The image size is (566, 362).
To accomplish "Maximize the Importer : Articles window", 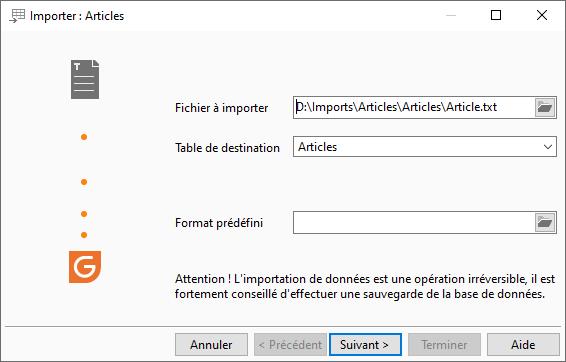I will (x=496, y=15).
